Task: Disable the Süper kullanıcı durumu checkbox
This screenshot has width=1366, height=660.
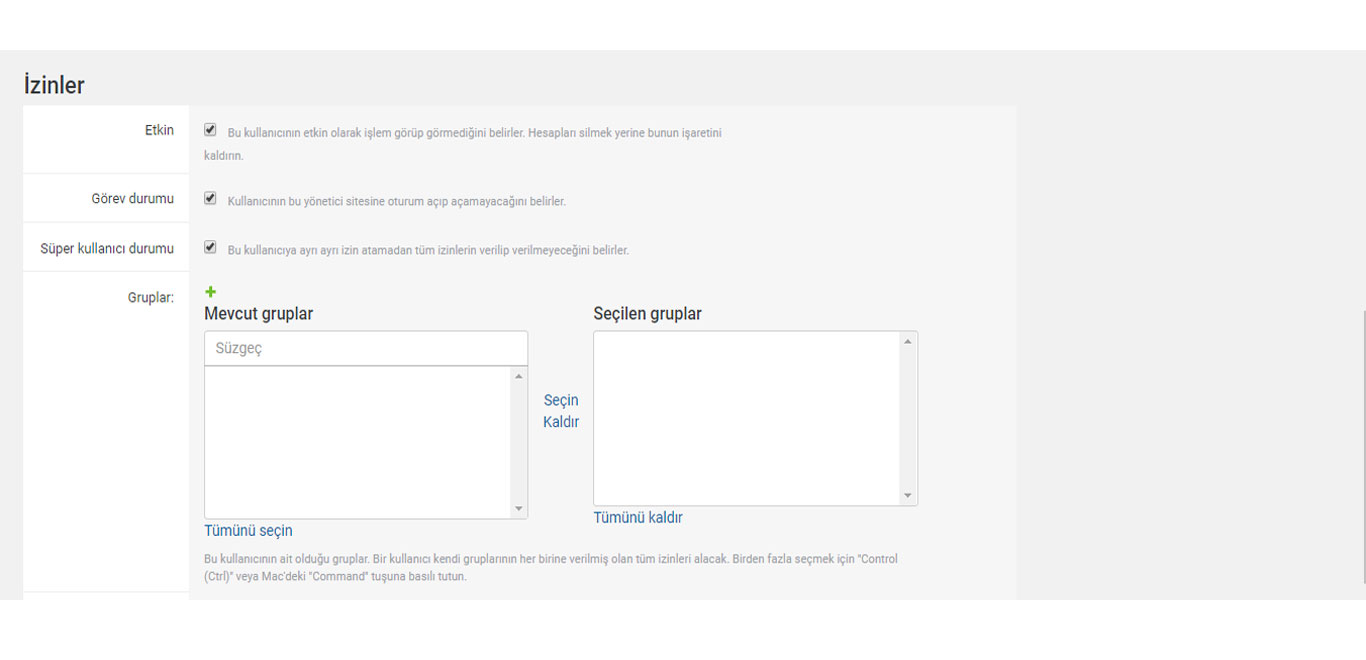Action: (x=210, y=247)
